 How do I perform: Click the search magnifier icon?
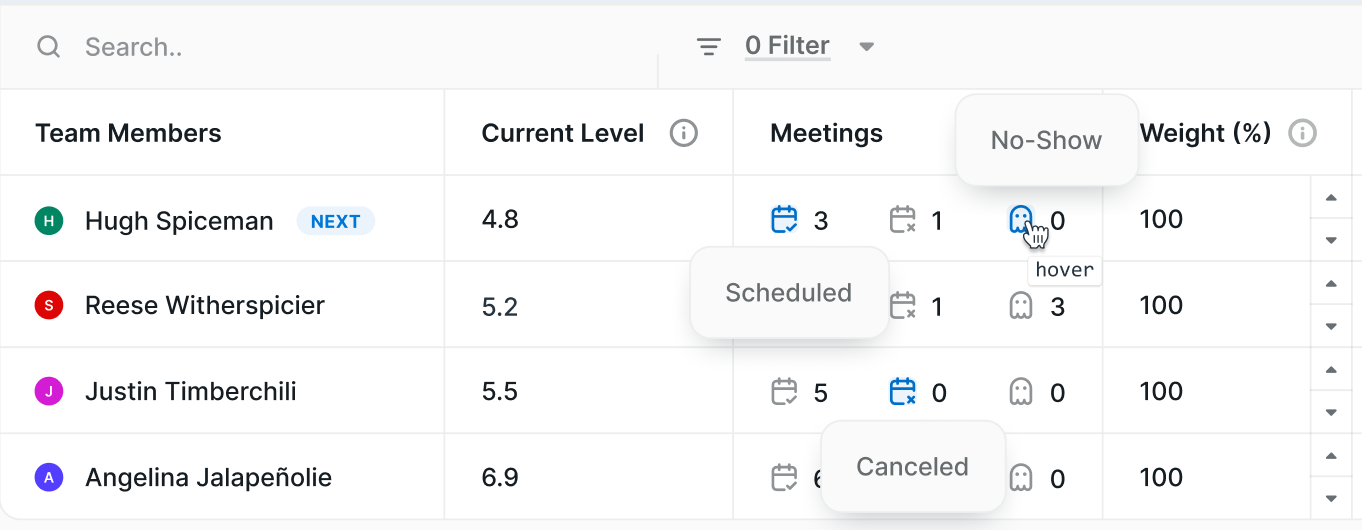pos(49,47)
